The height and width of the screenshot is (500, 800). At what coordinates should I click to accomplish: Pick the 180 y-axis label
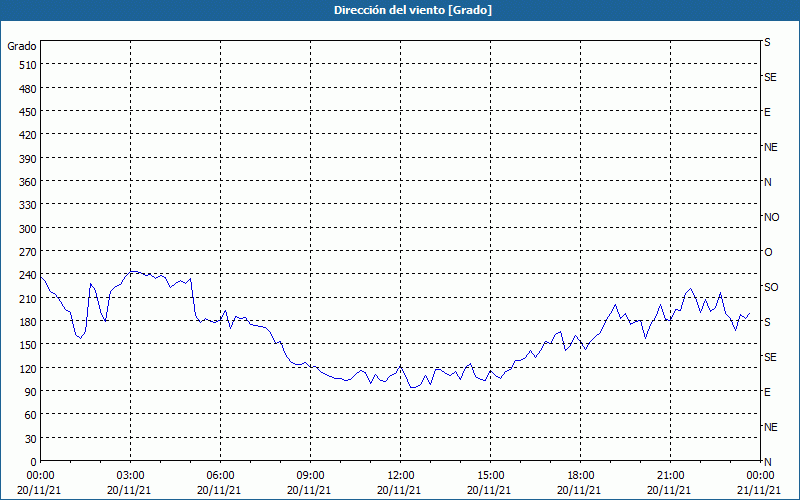coord(28,322)
